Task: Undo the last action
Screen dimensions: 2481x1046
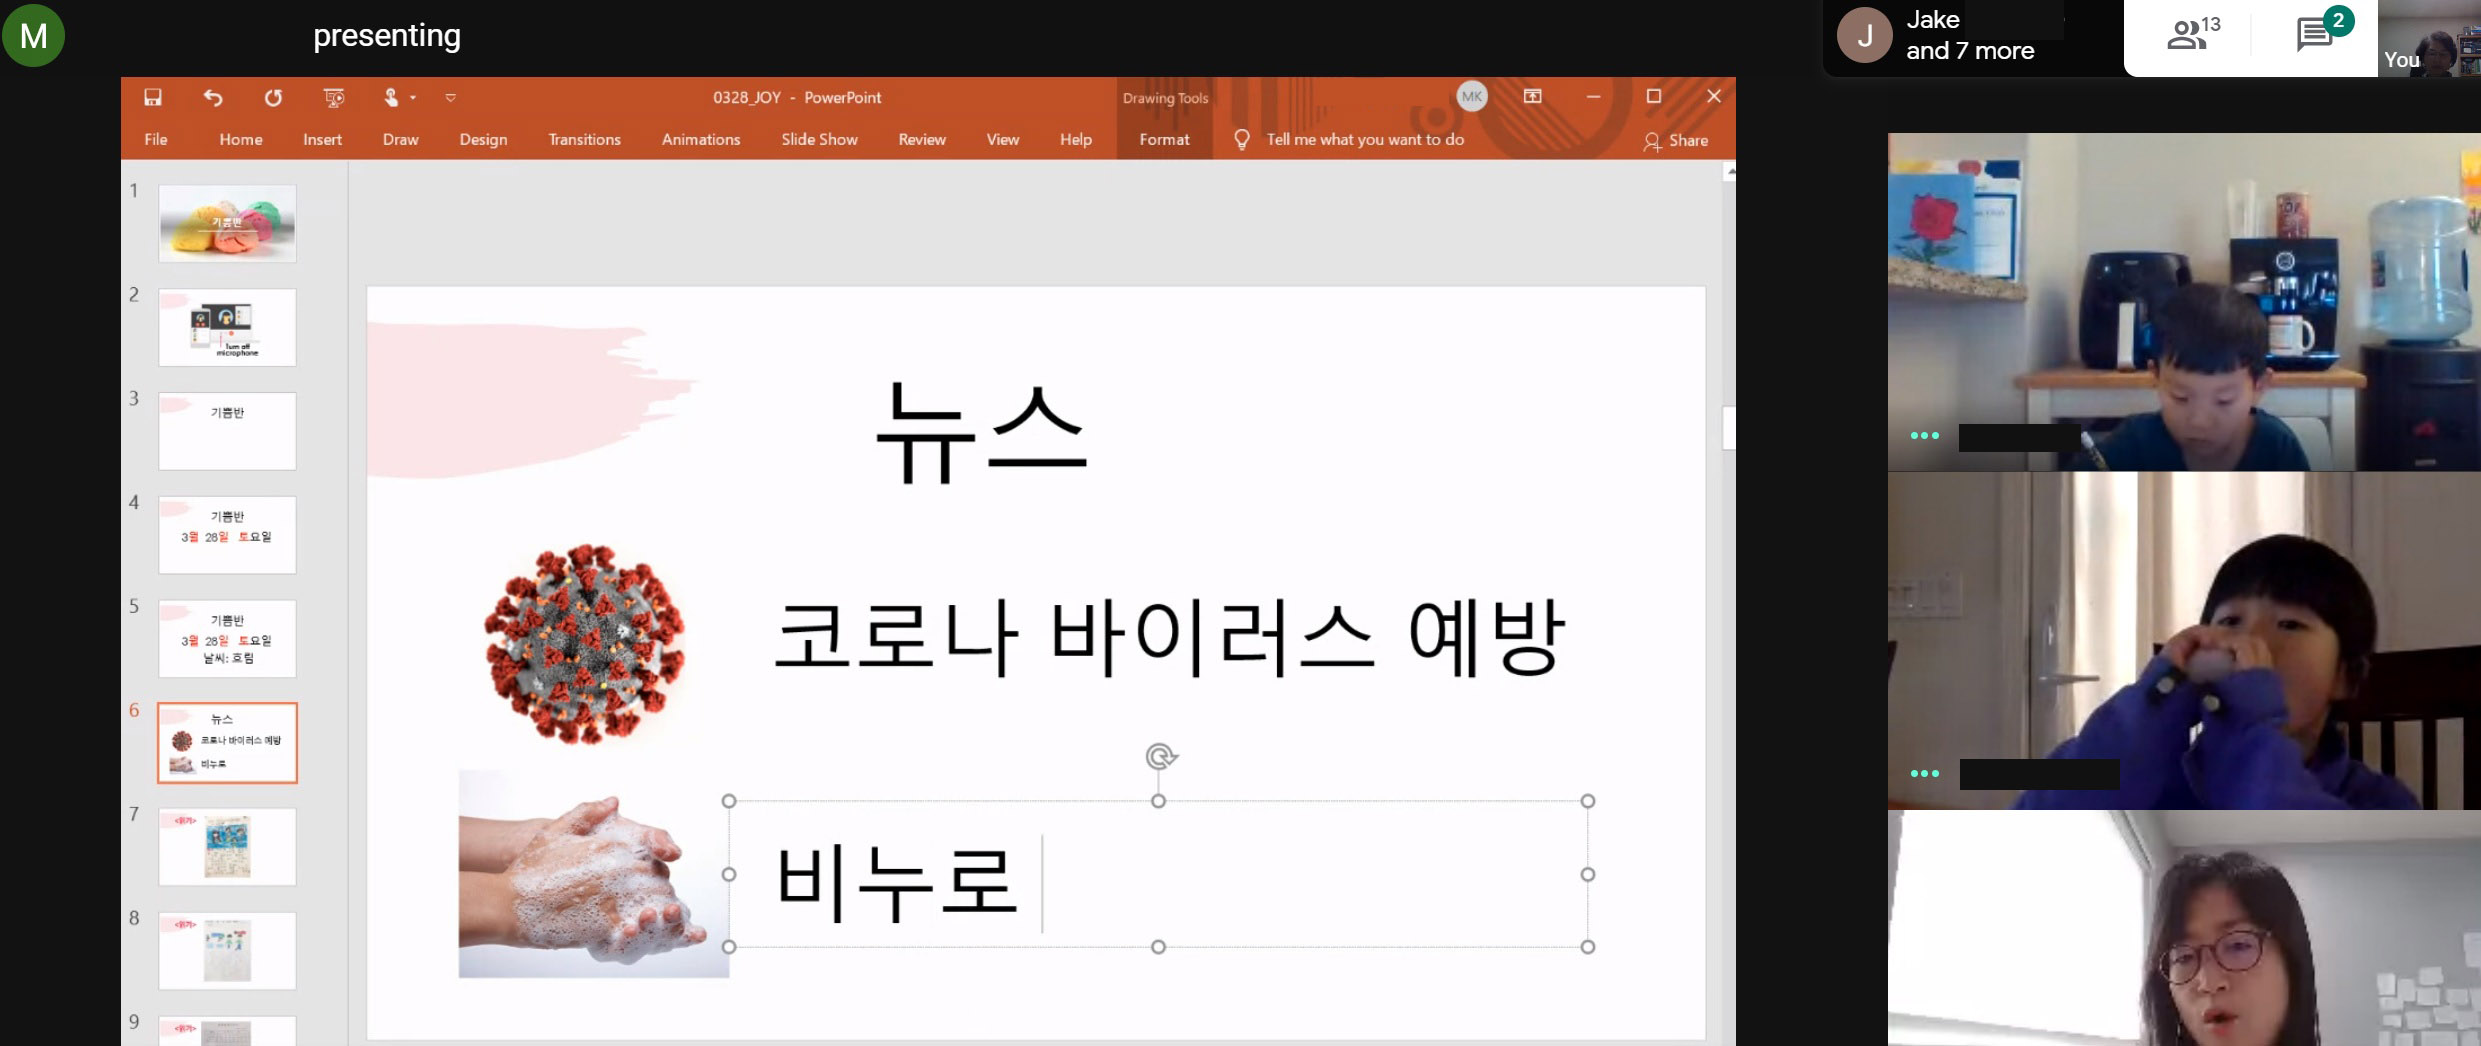Action: point(213,97)
